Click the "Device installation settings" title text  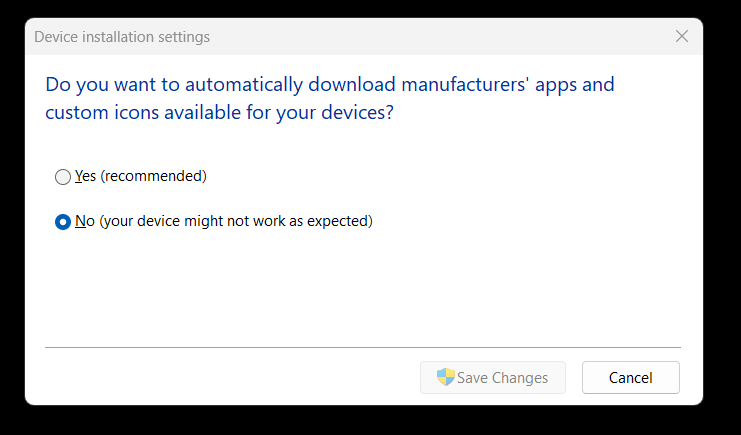tap(122, 37)
